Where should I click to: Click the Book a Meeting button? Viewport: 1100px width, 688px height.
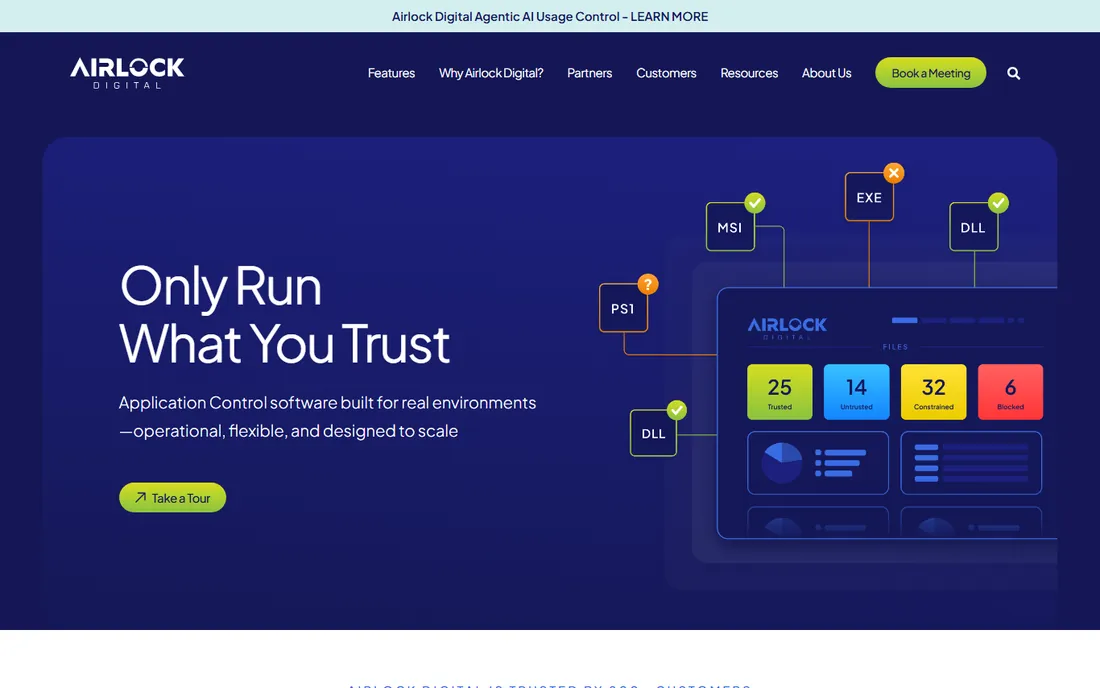click(x=931, y=73)
